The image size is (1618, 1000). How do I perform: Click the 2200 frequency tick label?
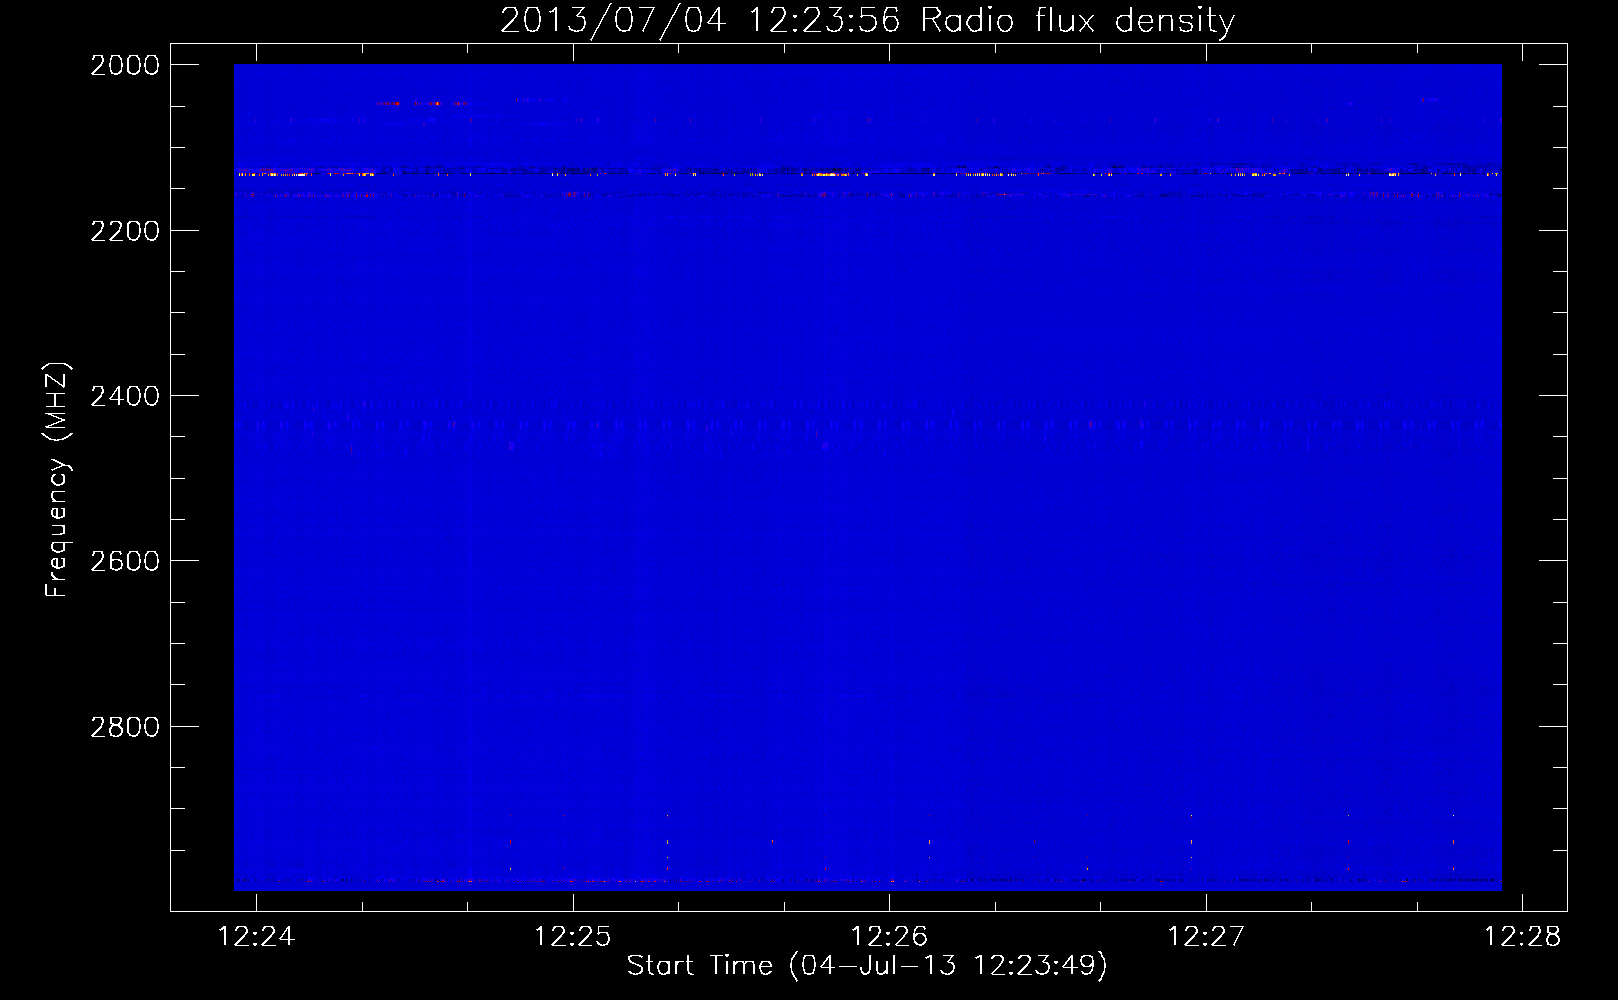125,231
